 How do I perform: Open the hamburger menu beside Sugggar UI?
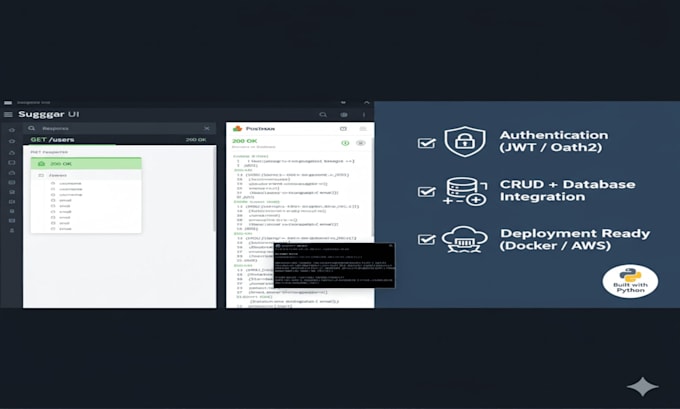point(8,115)
